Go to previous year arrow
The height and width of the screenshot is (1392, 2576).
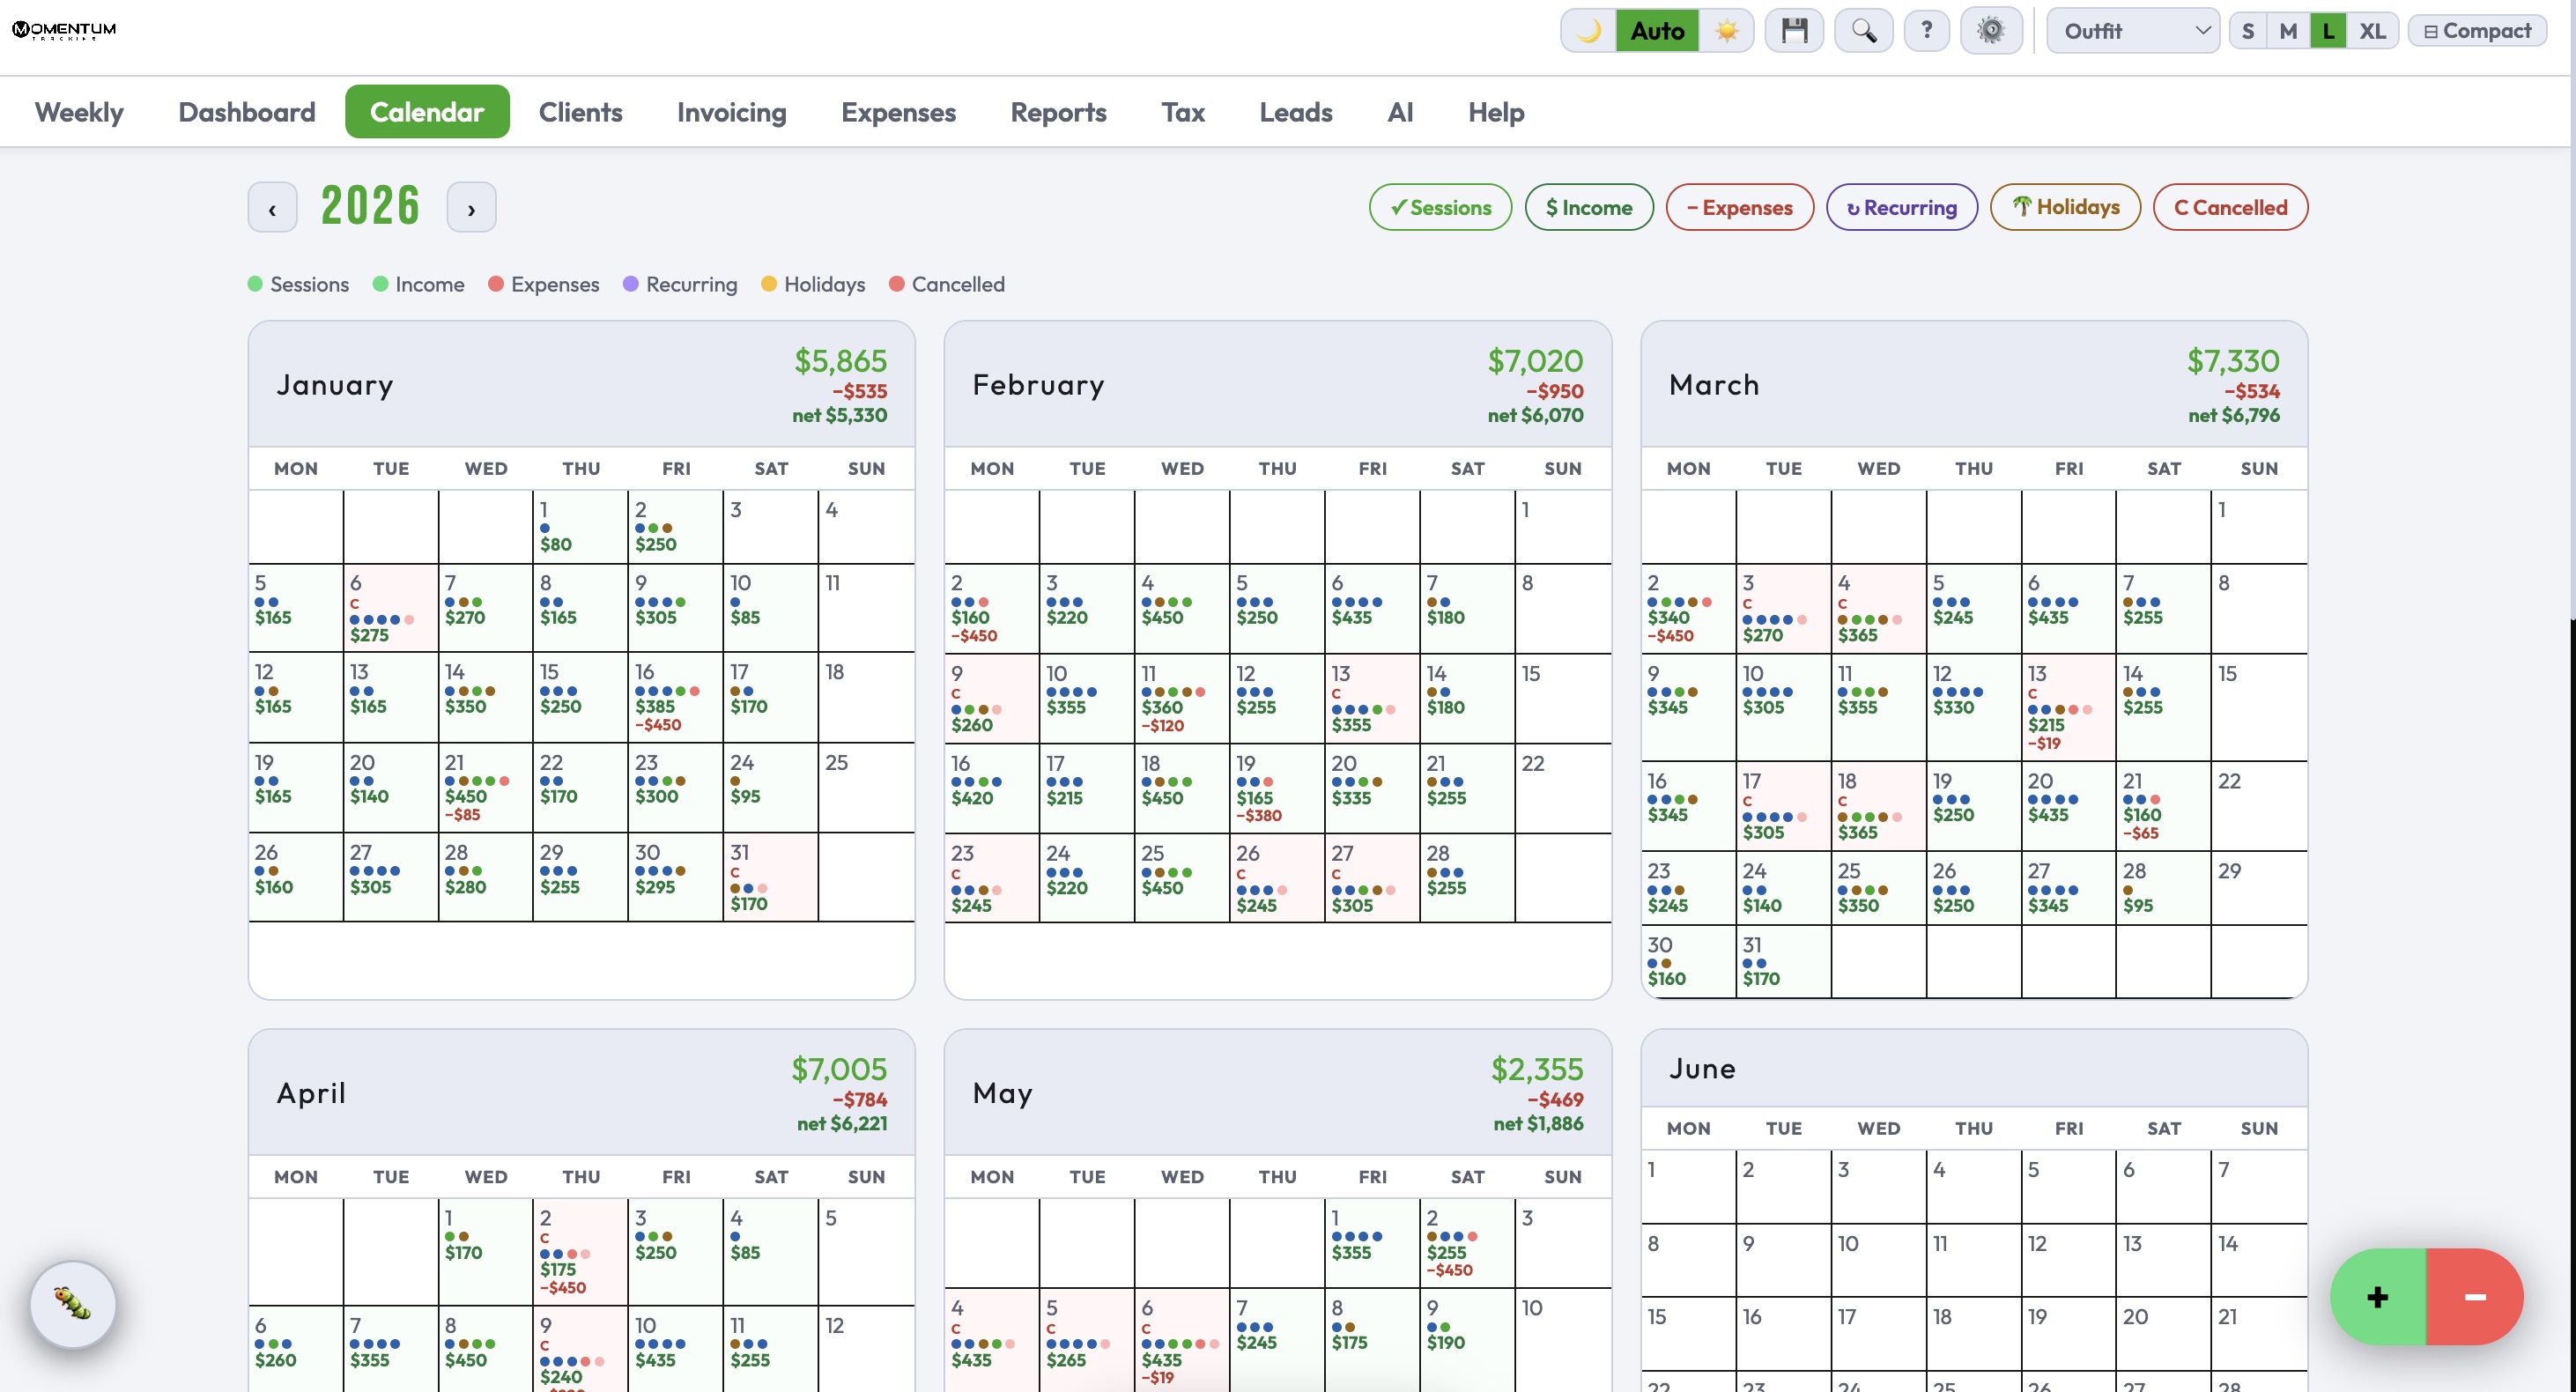coord(272,208)
